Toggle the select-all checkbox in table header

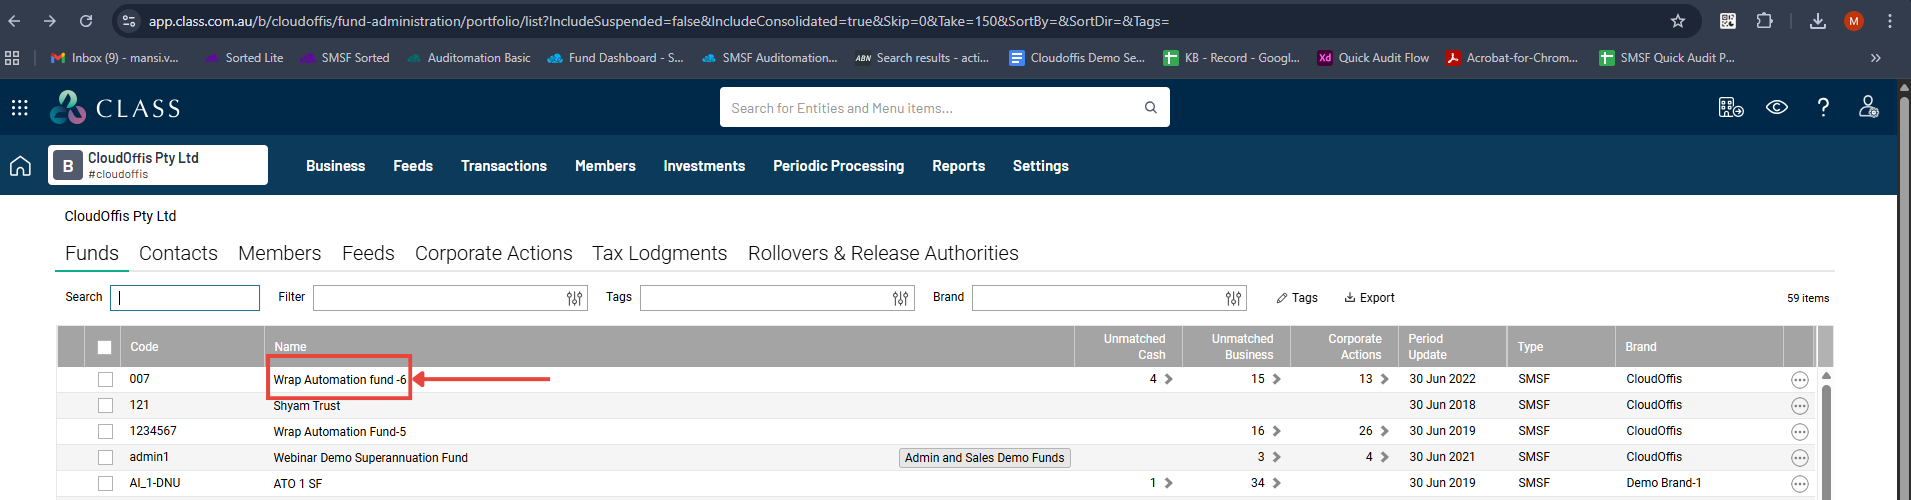click(x=104, y=348)
